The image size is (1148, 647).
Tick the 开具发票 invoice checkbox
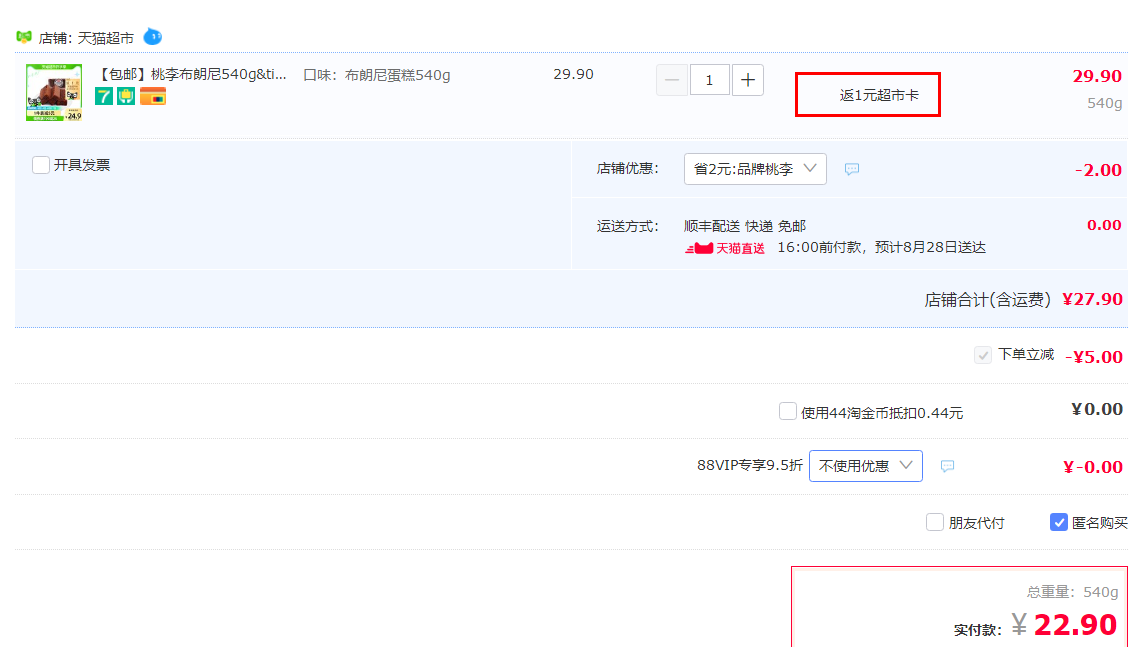tap(41, 165)
